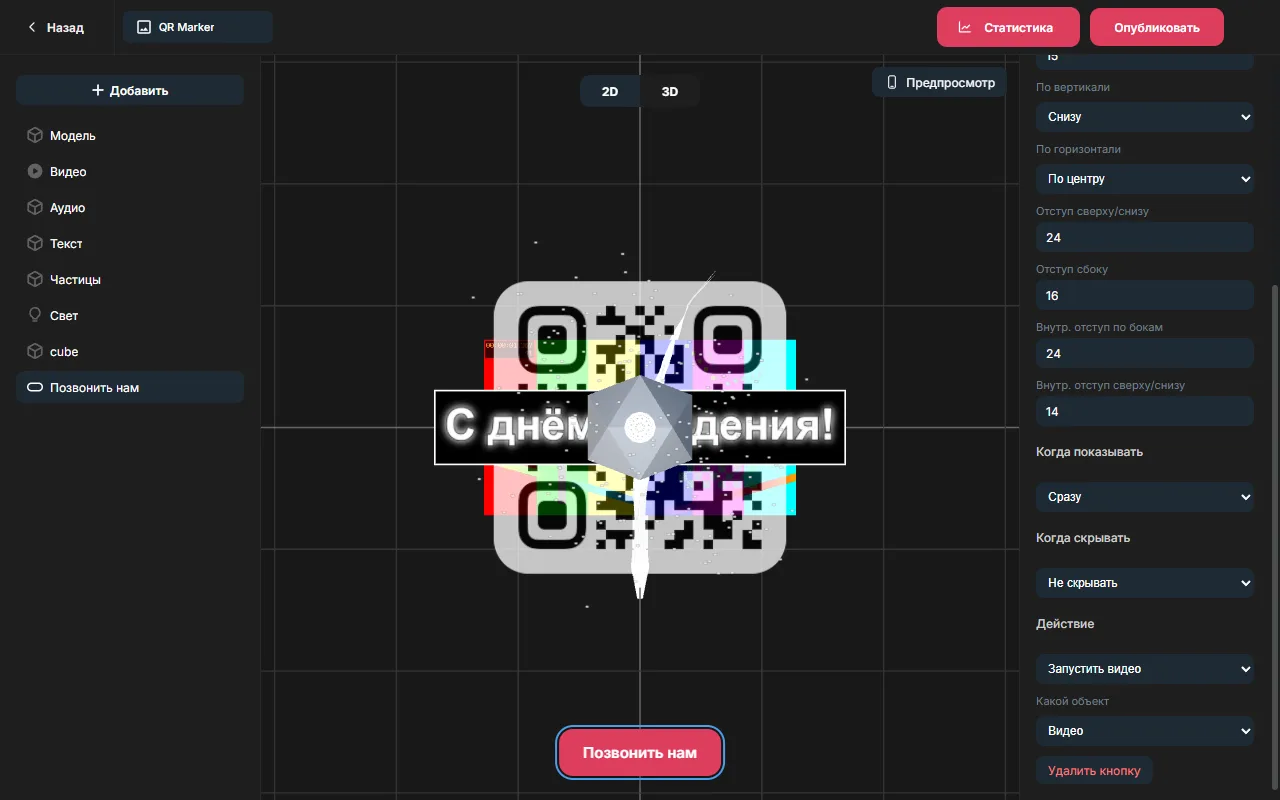The image size is (1280, 800).
Task: Open the Предпросмотр preview
Action: 939,83
